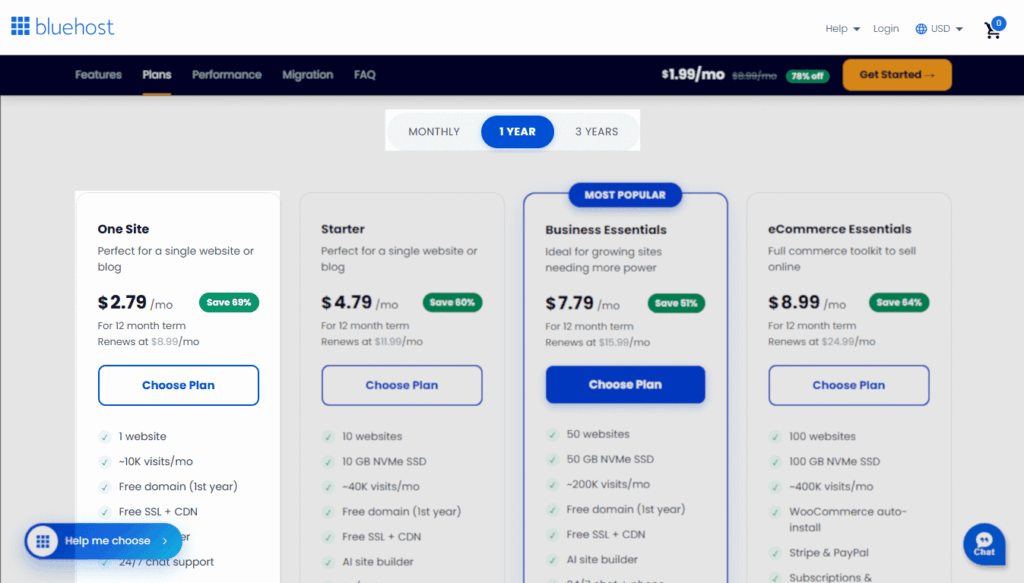Image resolution: width=1024 pixels, height=583 pixels.
Task: Go to the Plans nav tab
Action: click(x=157, y=74)
